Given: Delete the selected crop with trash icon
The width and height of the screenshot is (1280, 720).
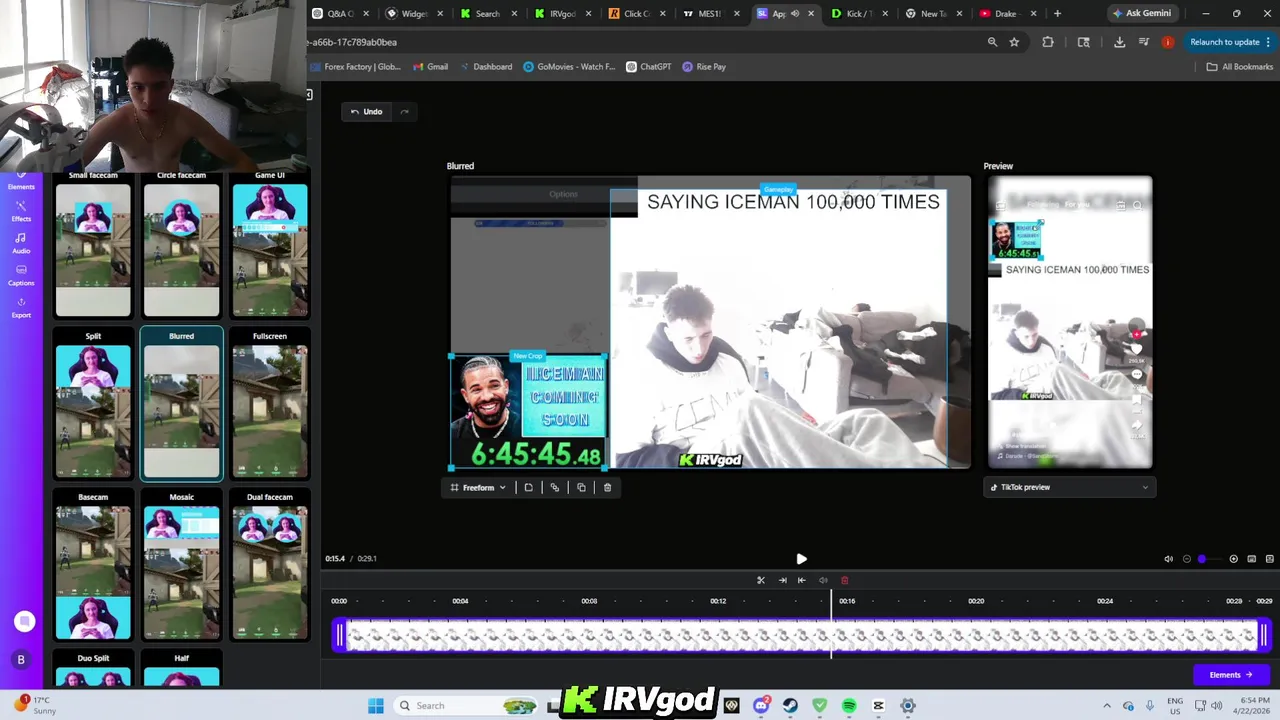Looking at the screenshot, I should click(607, 488).
